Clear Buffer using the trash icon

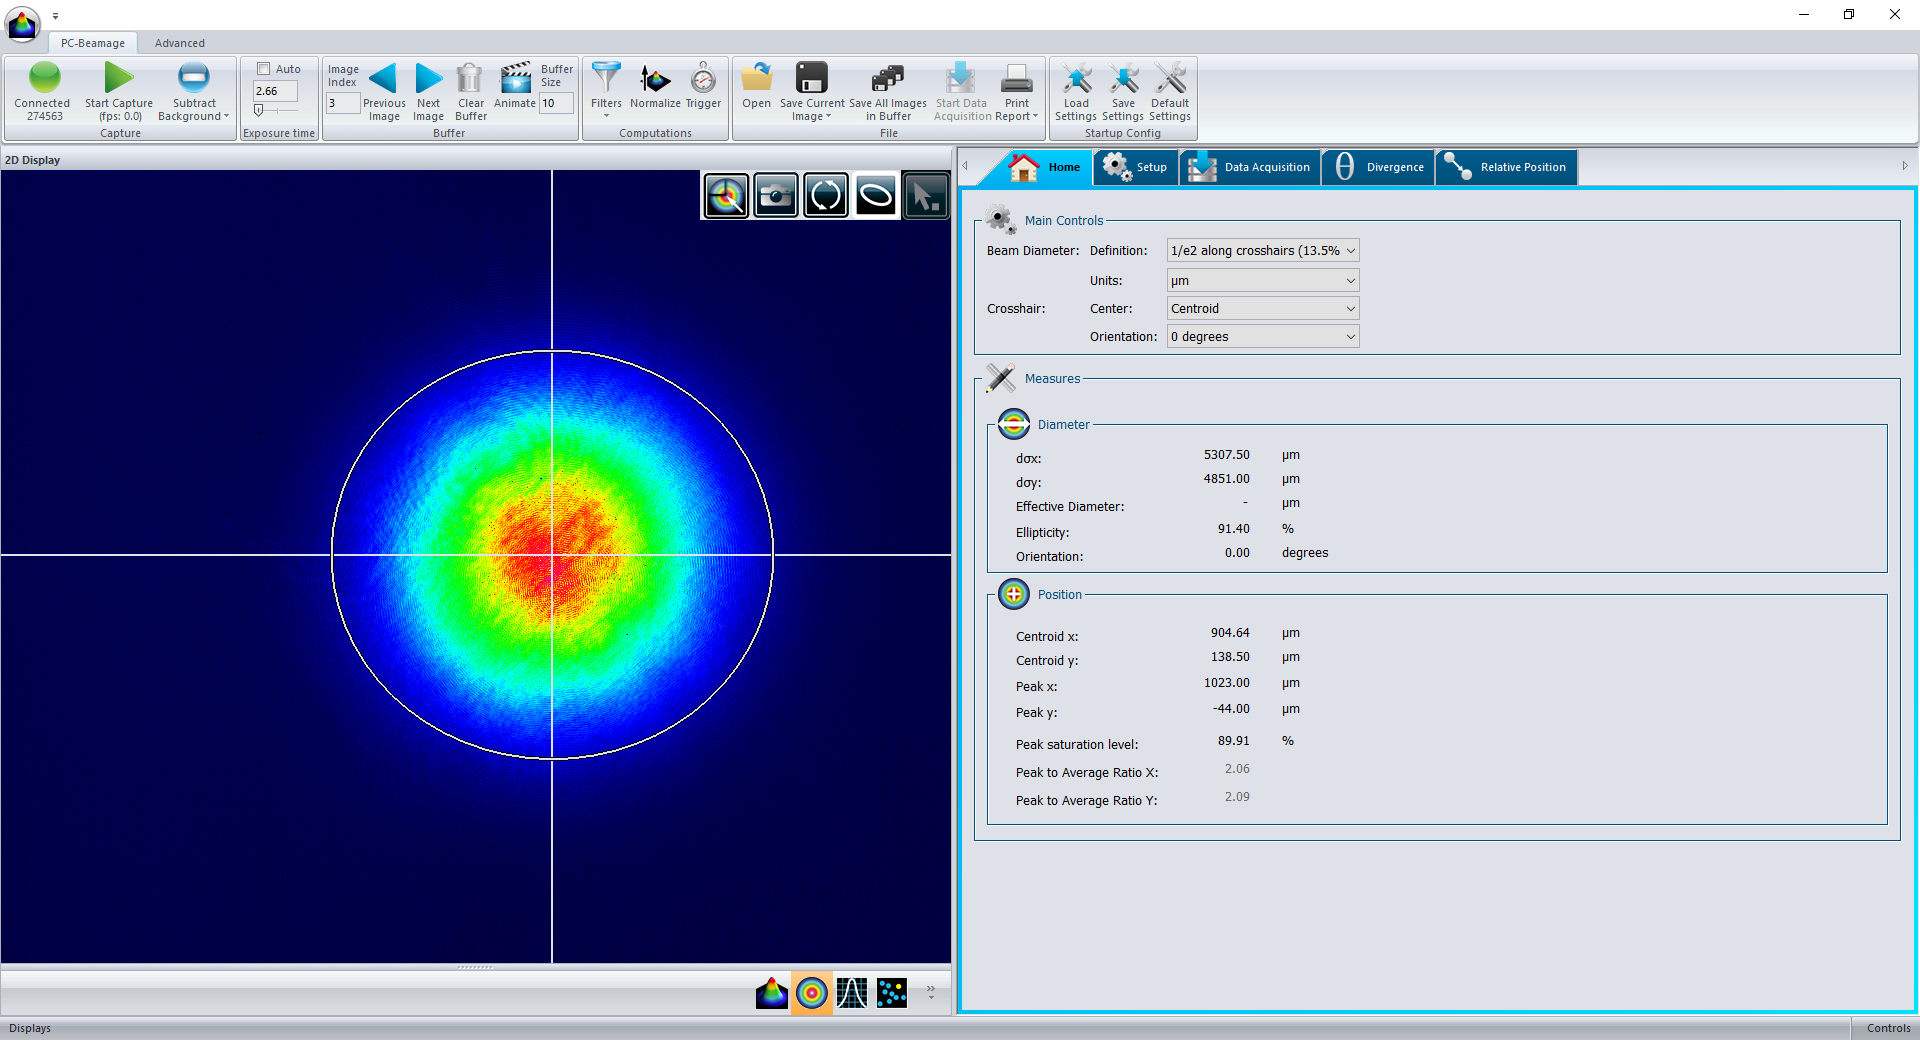(x=470, y=80)
